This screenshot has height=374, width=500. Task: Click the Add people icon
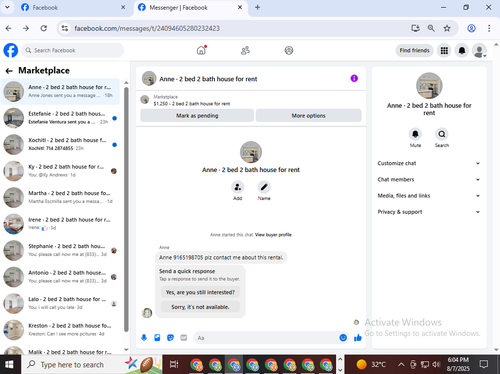238,187
